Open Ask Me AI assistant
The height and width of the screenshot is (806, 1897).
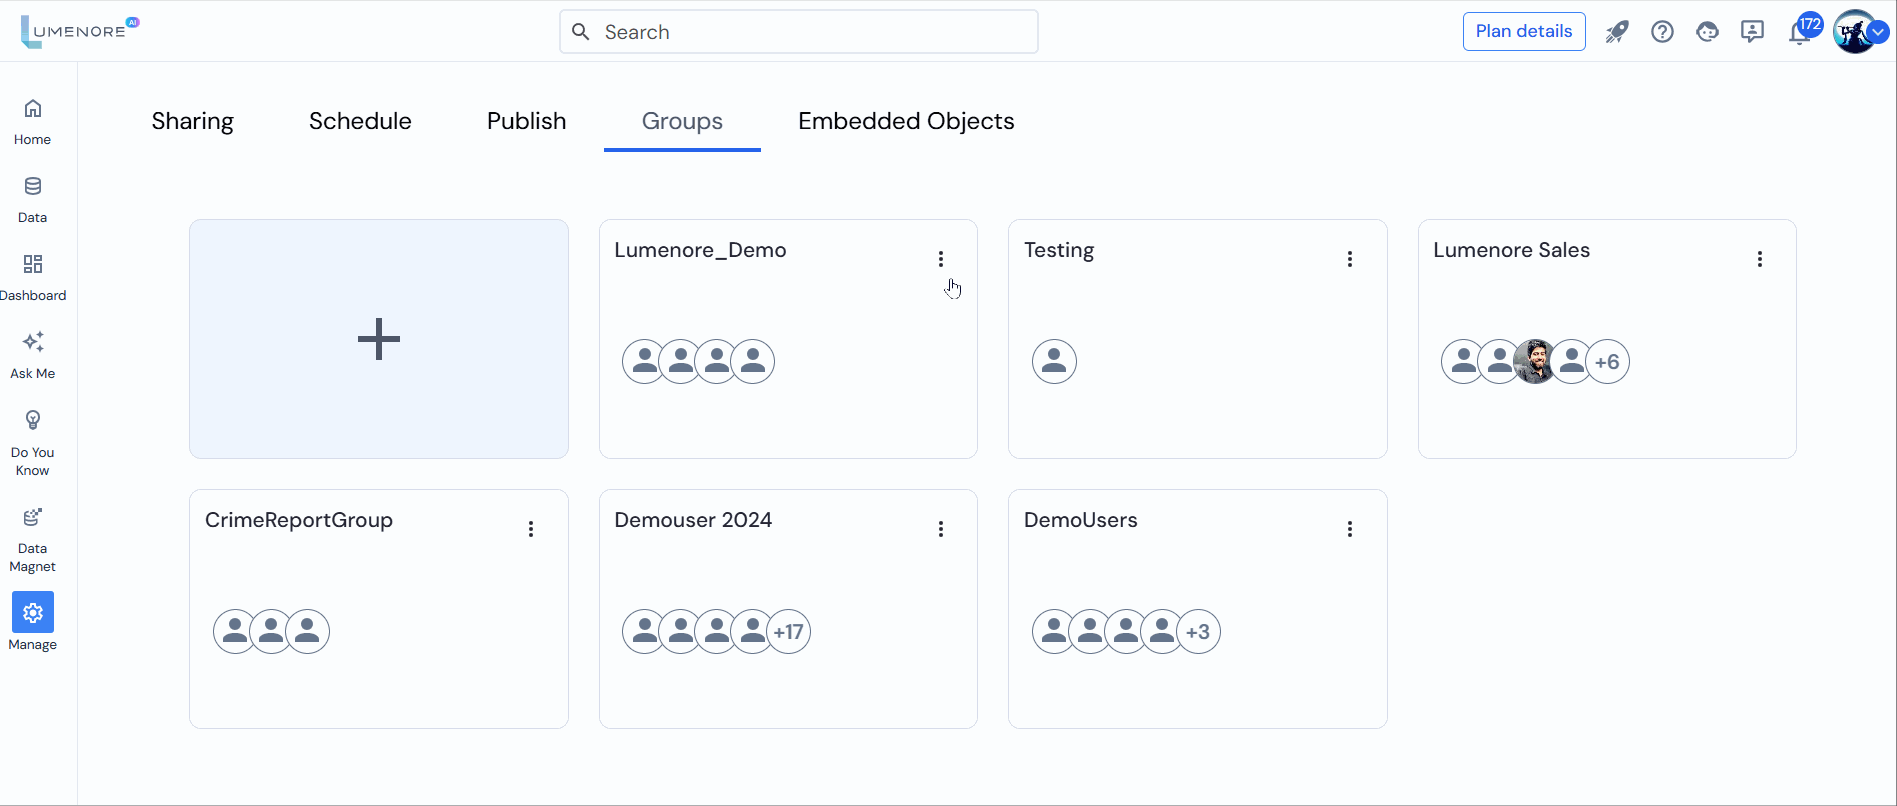(x=32, y=355)
